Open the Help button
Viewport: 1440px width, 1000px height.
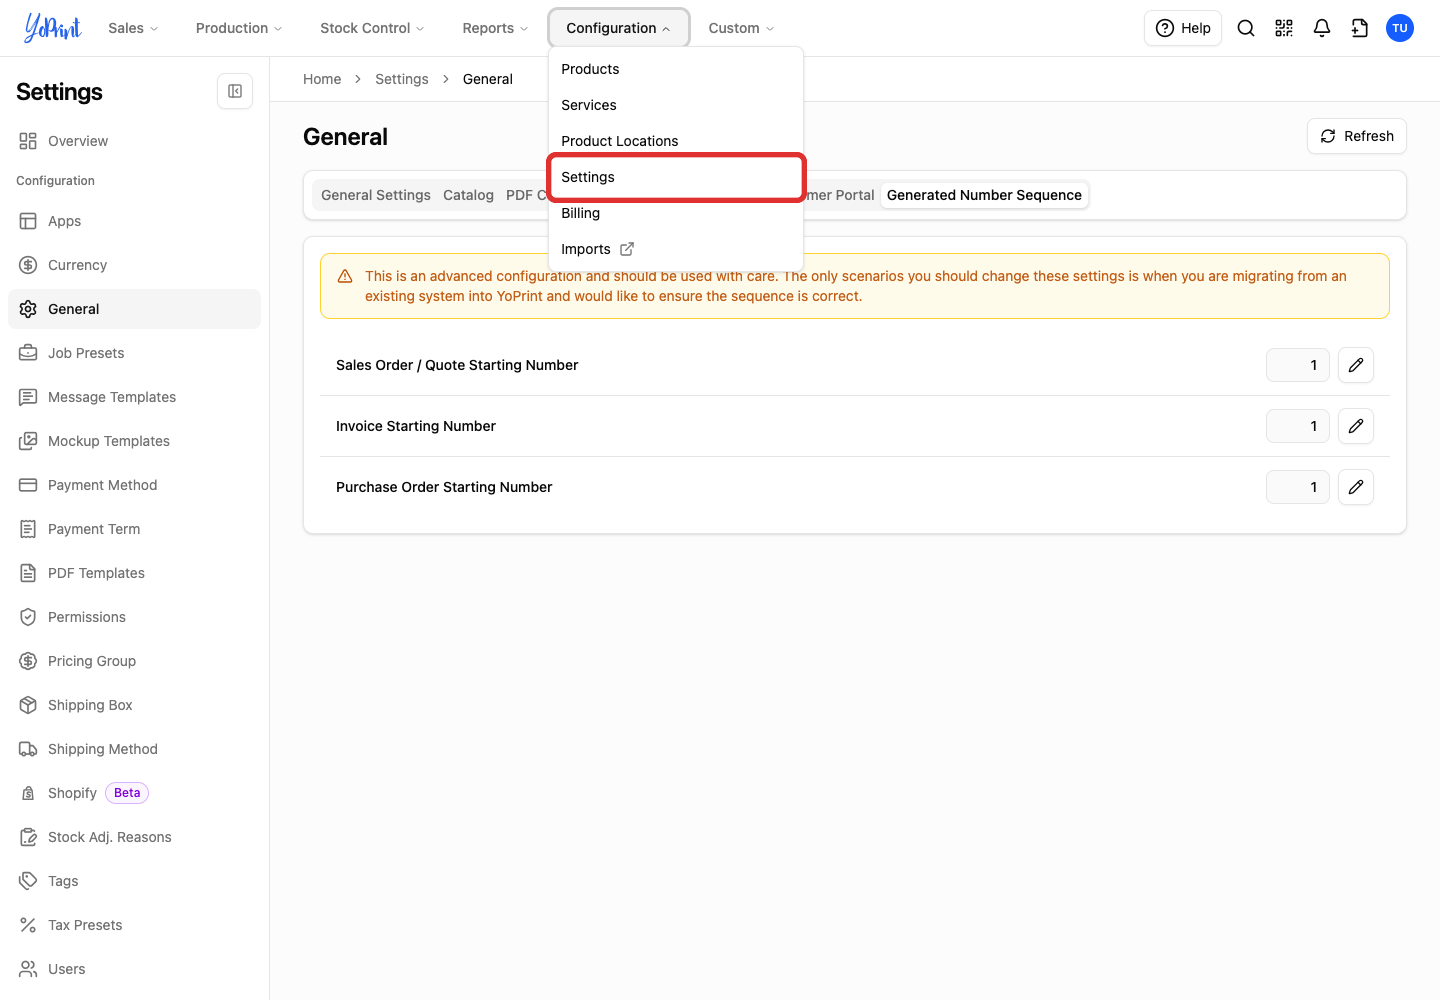click(x=1183, y=28)
